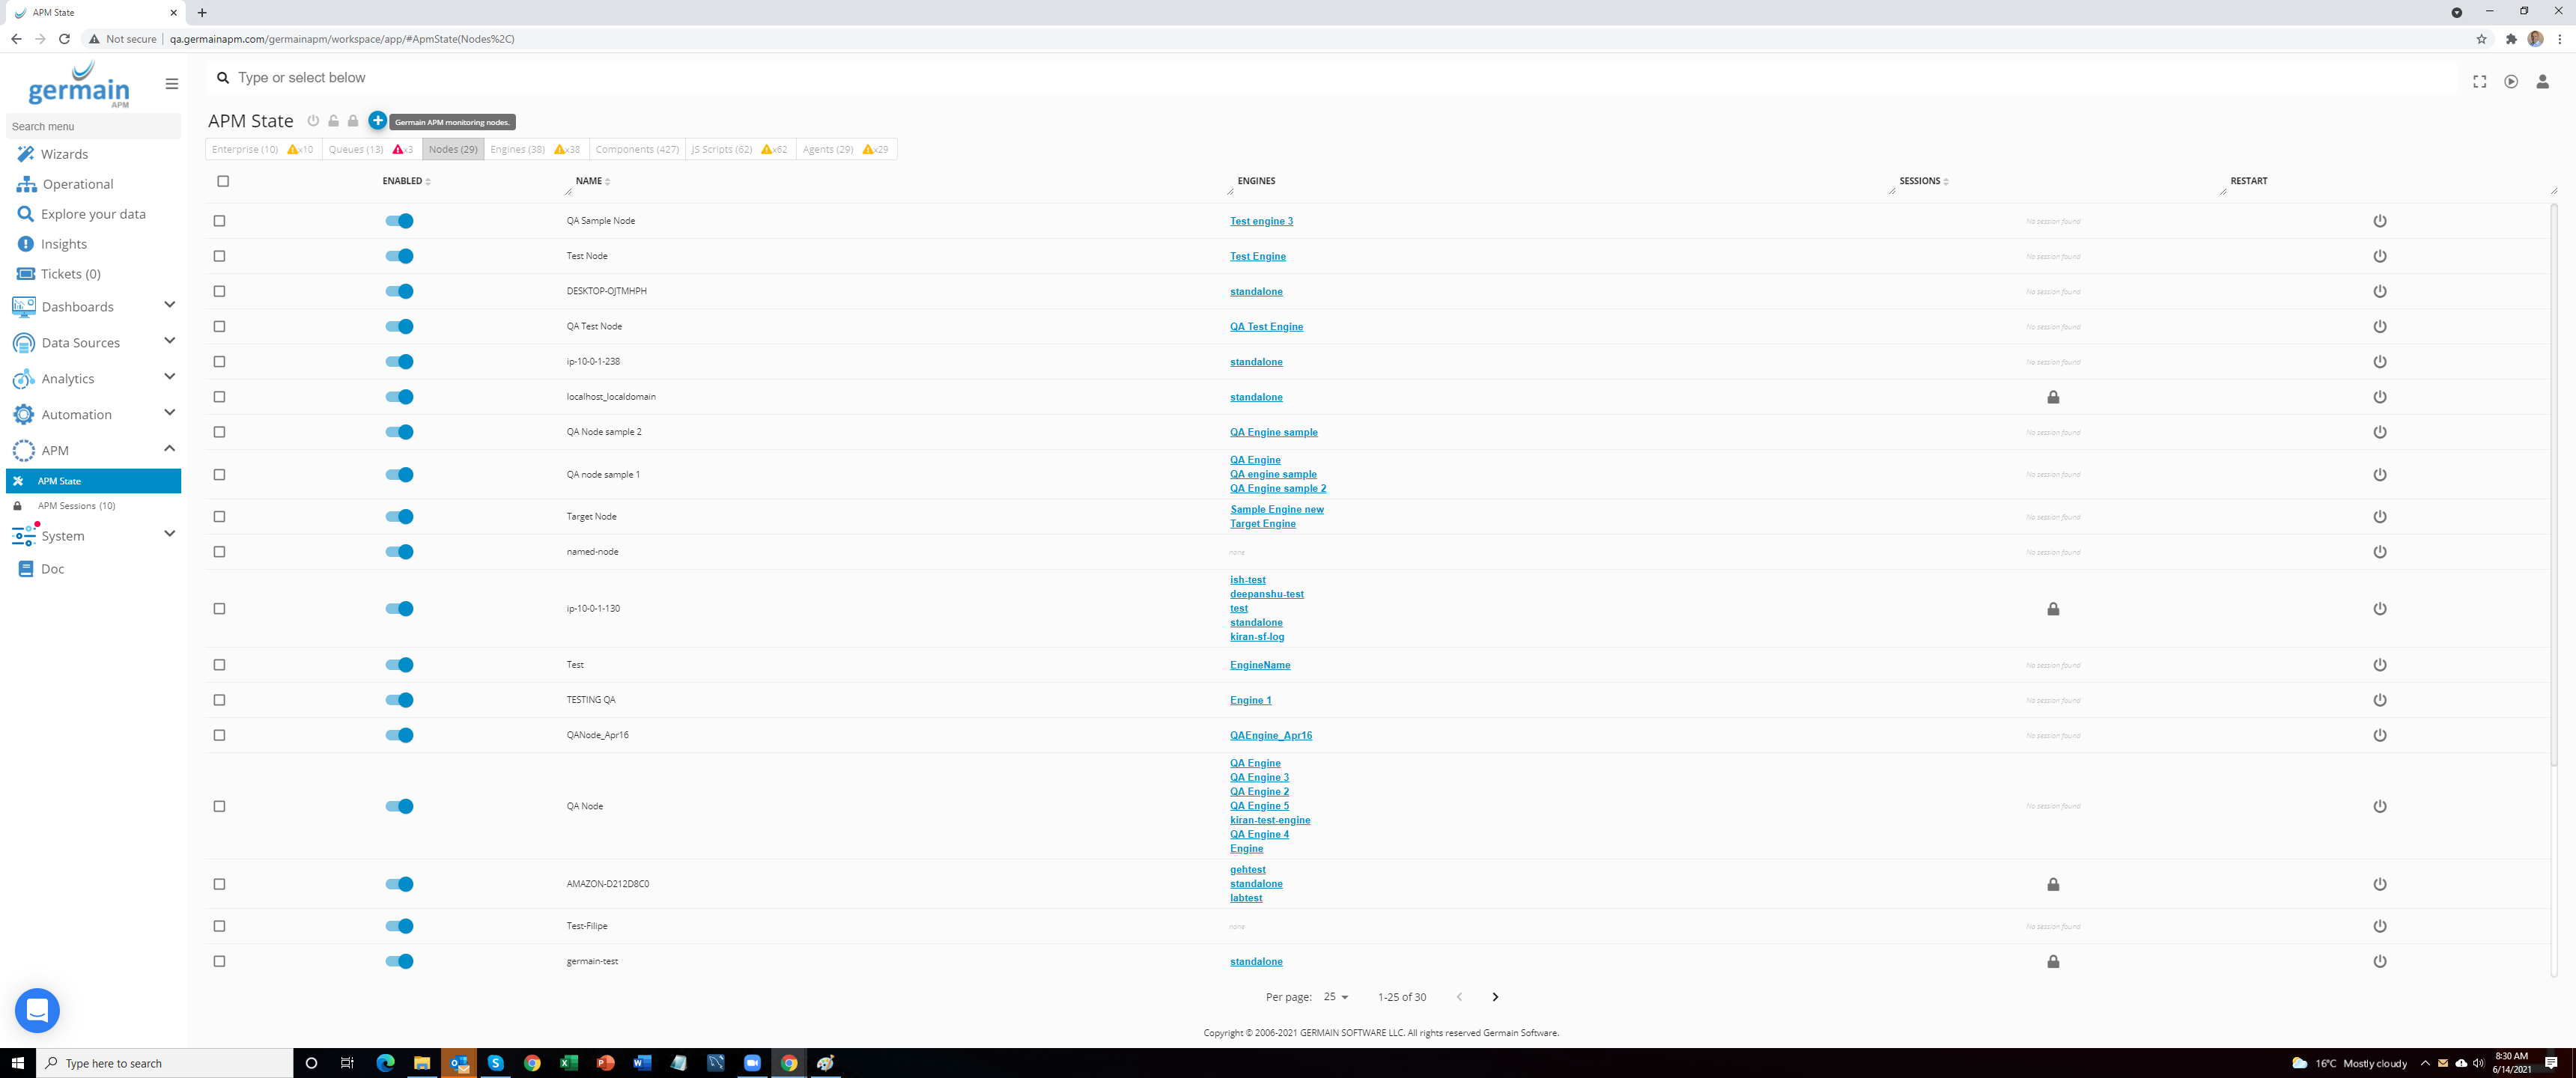The height and width of the screenshot is (1078, 2576).
Task: Open APM Sessions (10) menu item
Action: coord(76,506)
